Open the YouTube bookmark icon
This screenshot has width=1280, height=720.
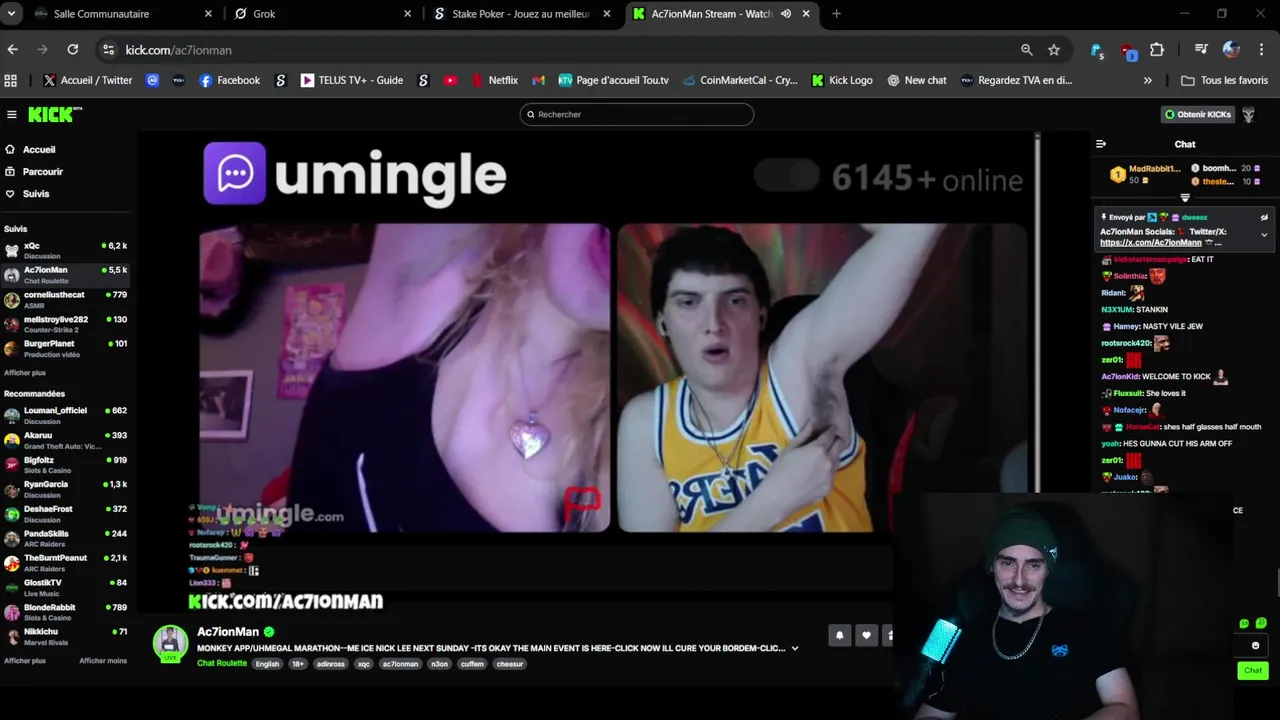pyautogui.click(x=450, y=80)
